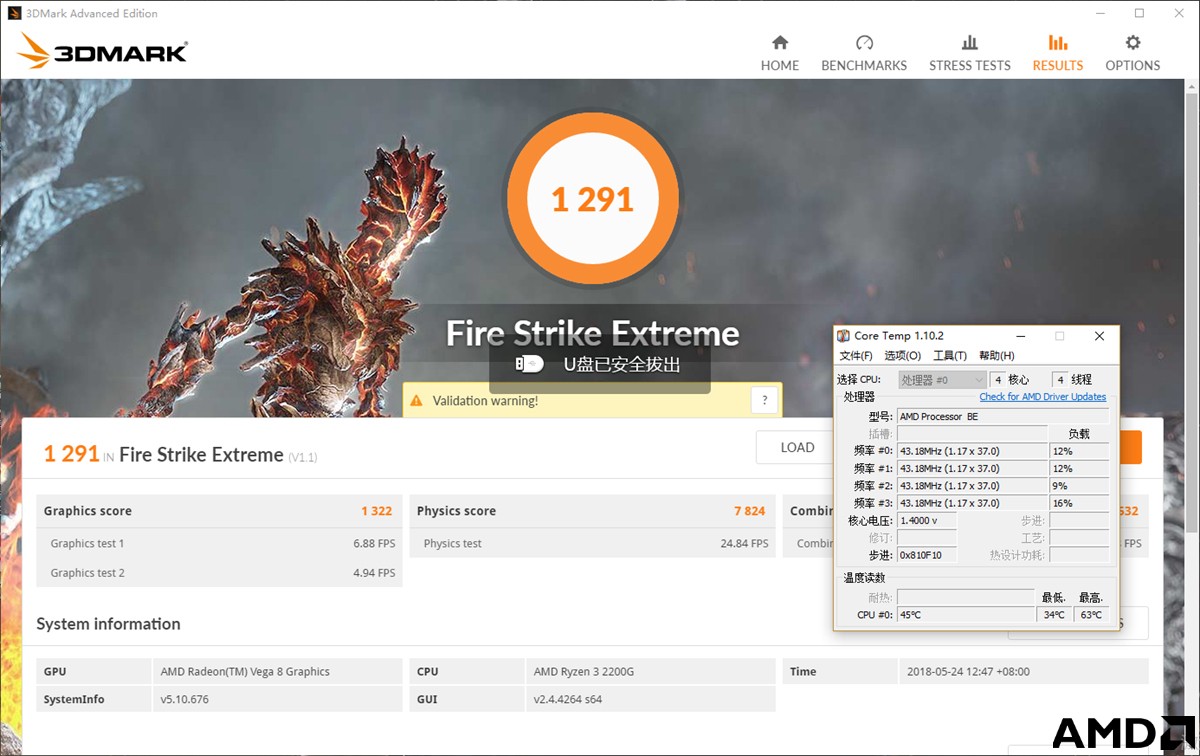This screenshot has width=1200, height=756.
Task: Expand the 处理器 #0 CPU dropdown
Action: [942, 380]
